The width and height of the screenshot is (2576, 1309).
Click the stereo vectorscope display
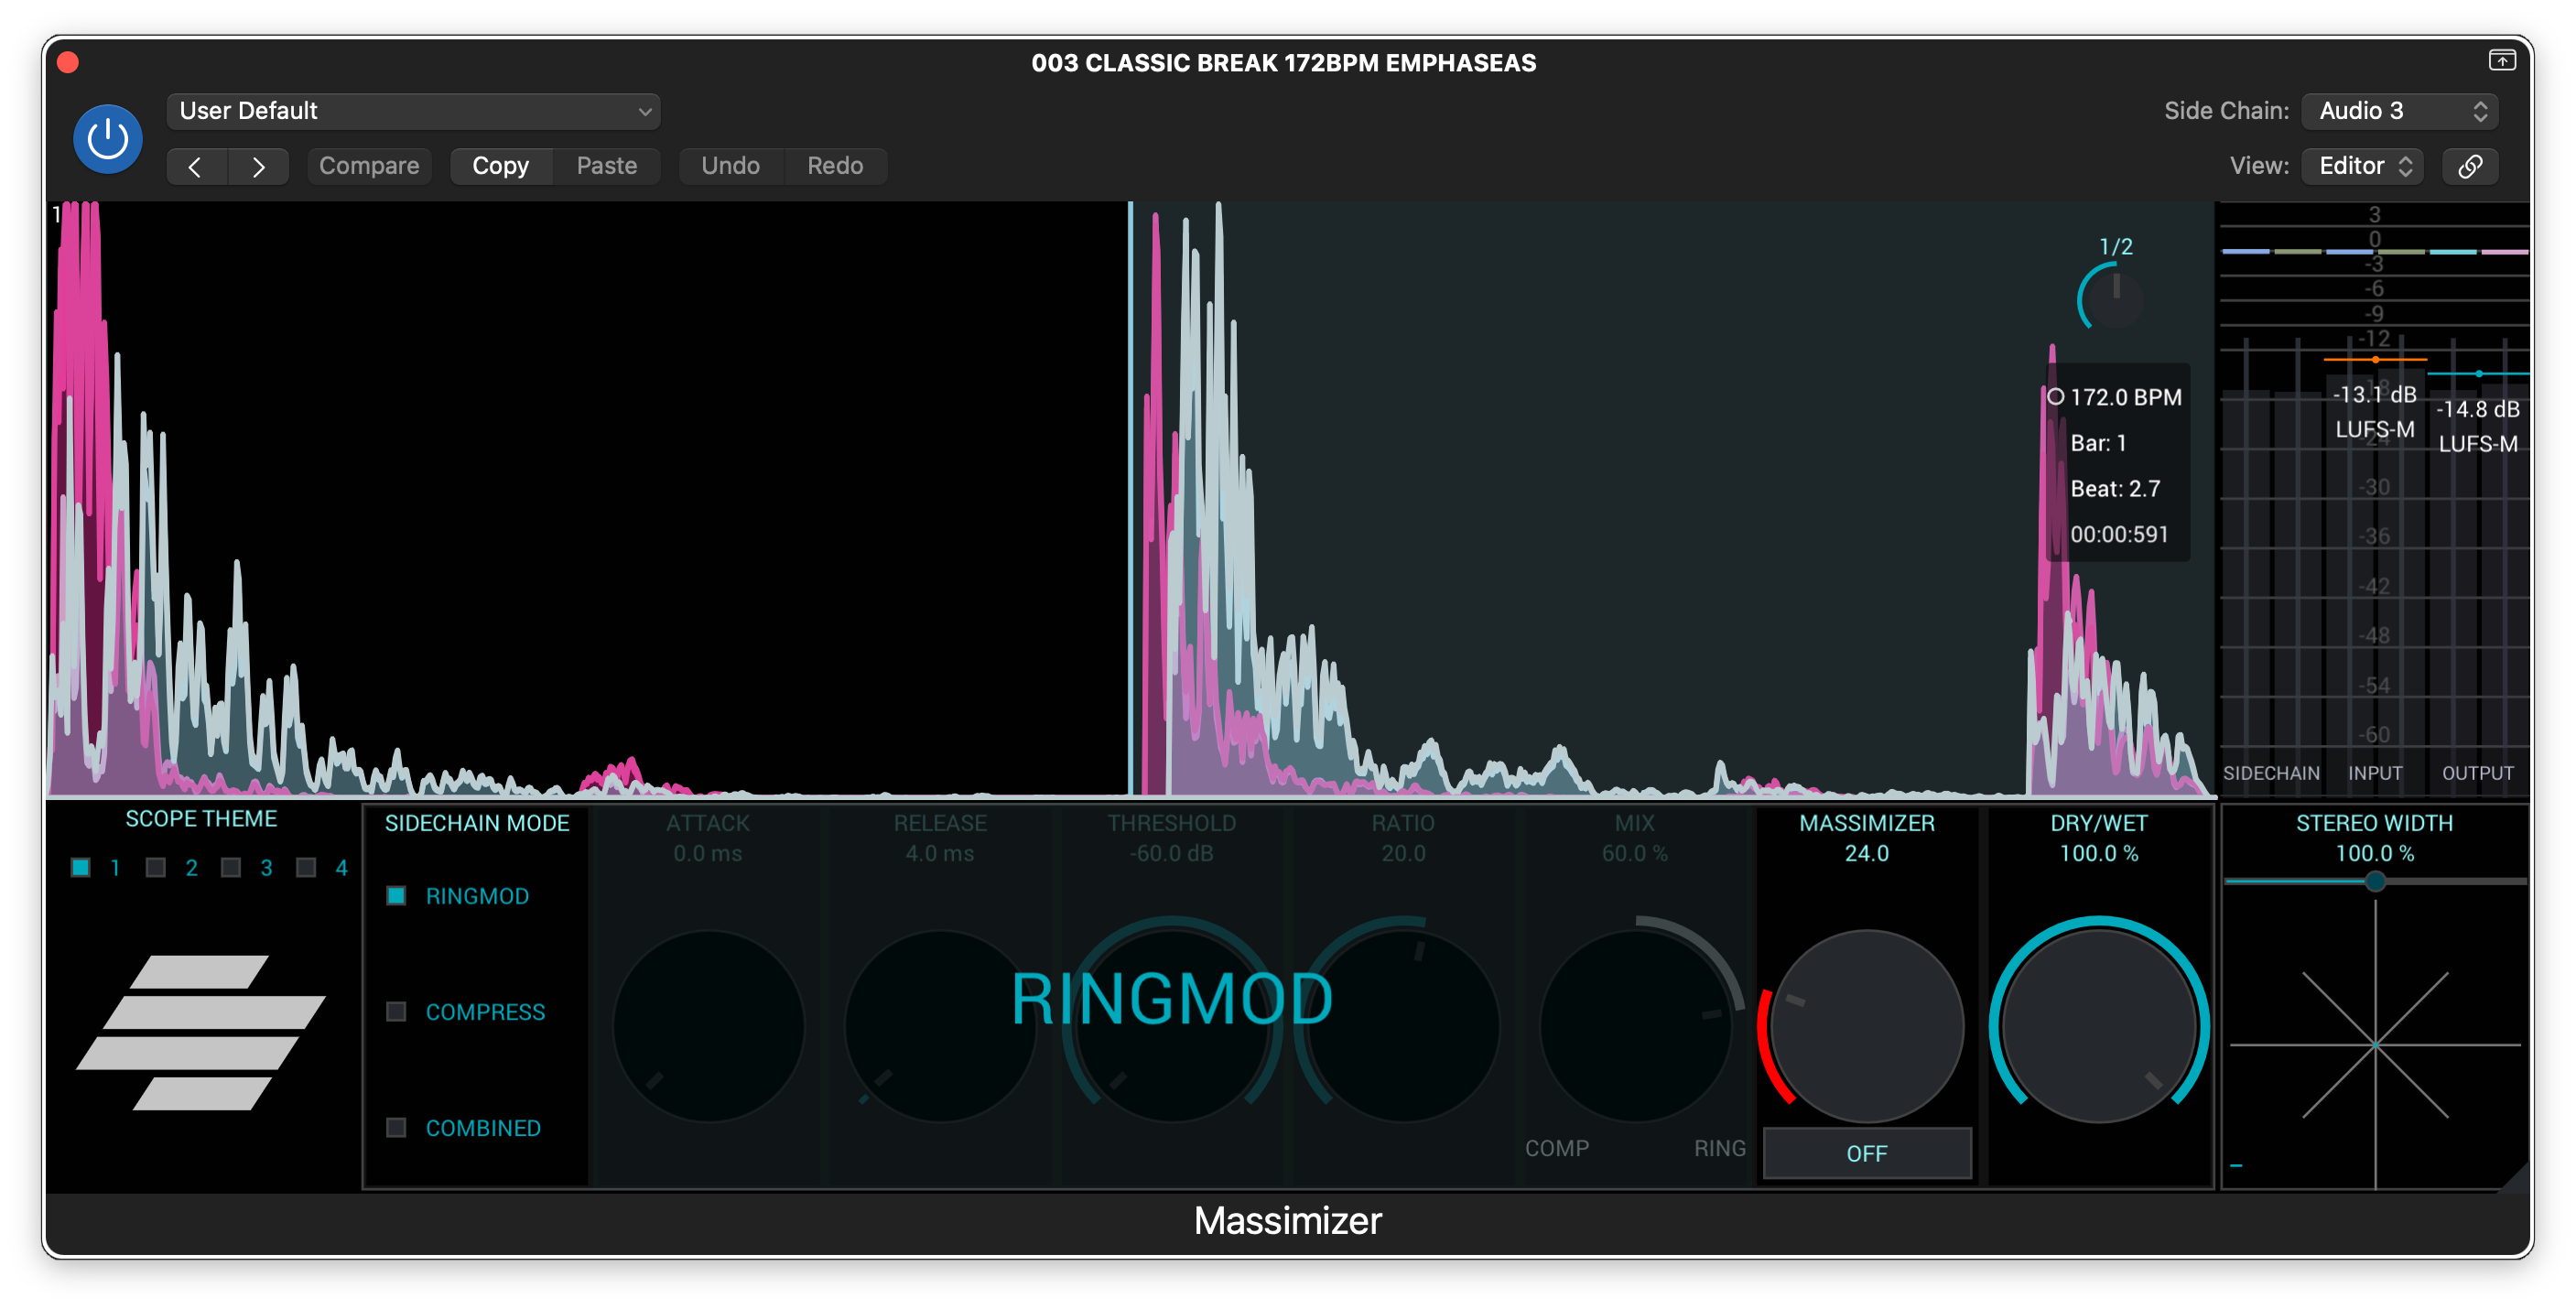pos(2374,1045)
